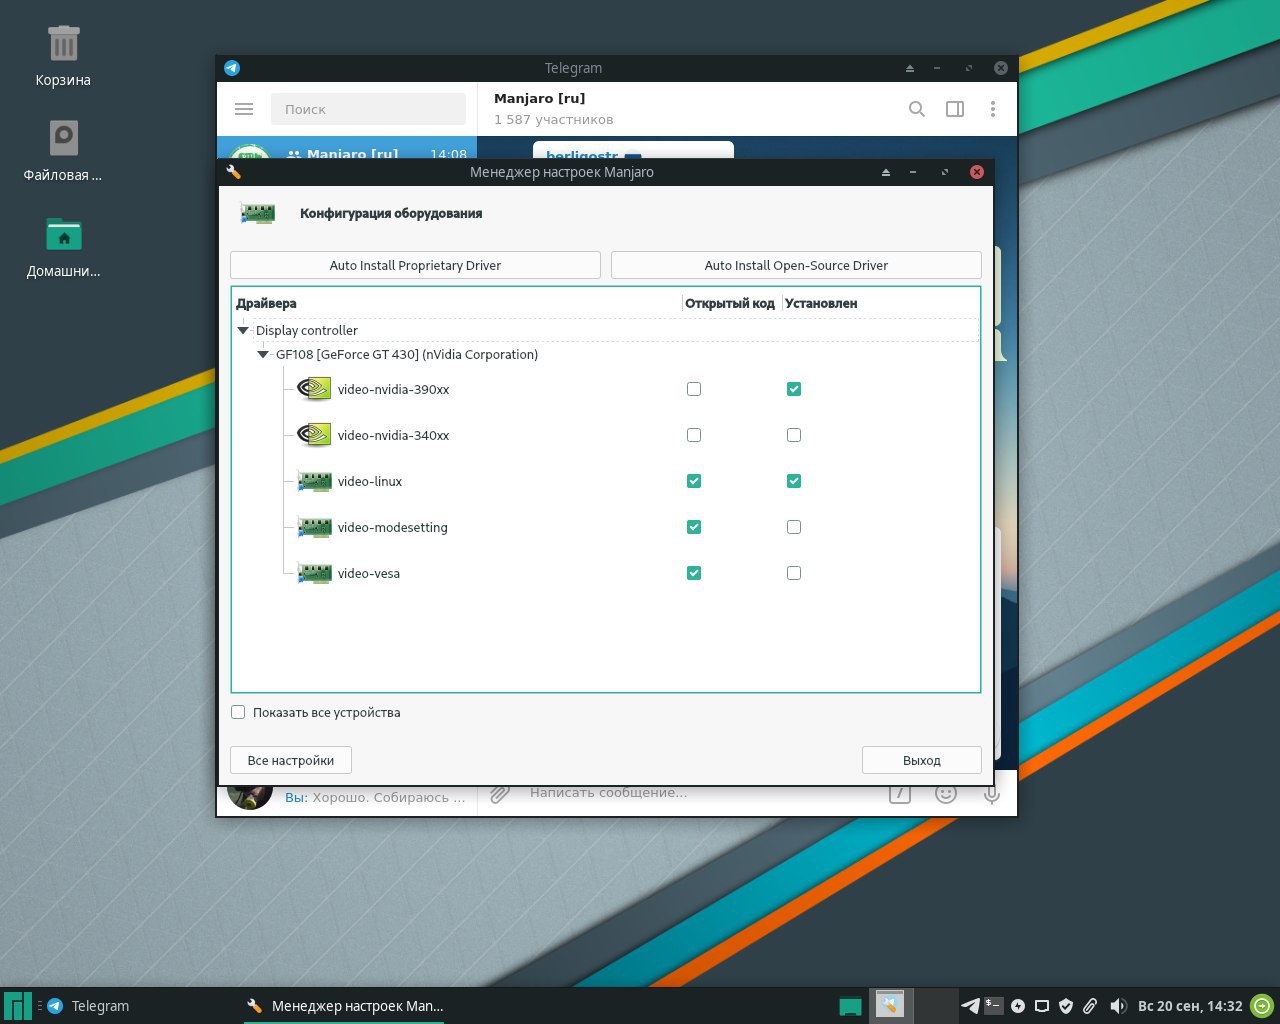Collapse the GF108 GeForce GT 430 node
The height and width of the screenshot is (1024, 1280).
click(x=263, y=354)
